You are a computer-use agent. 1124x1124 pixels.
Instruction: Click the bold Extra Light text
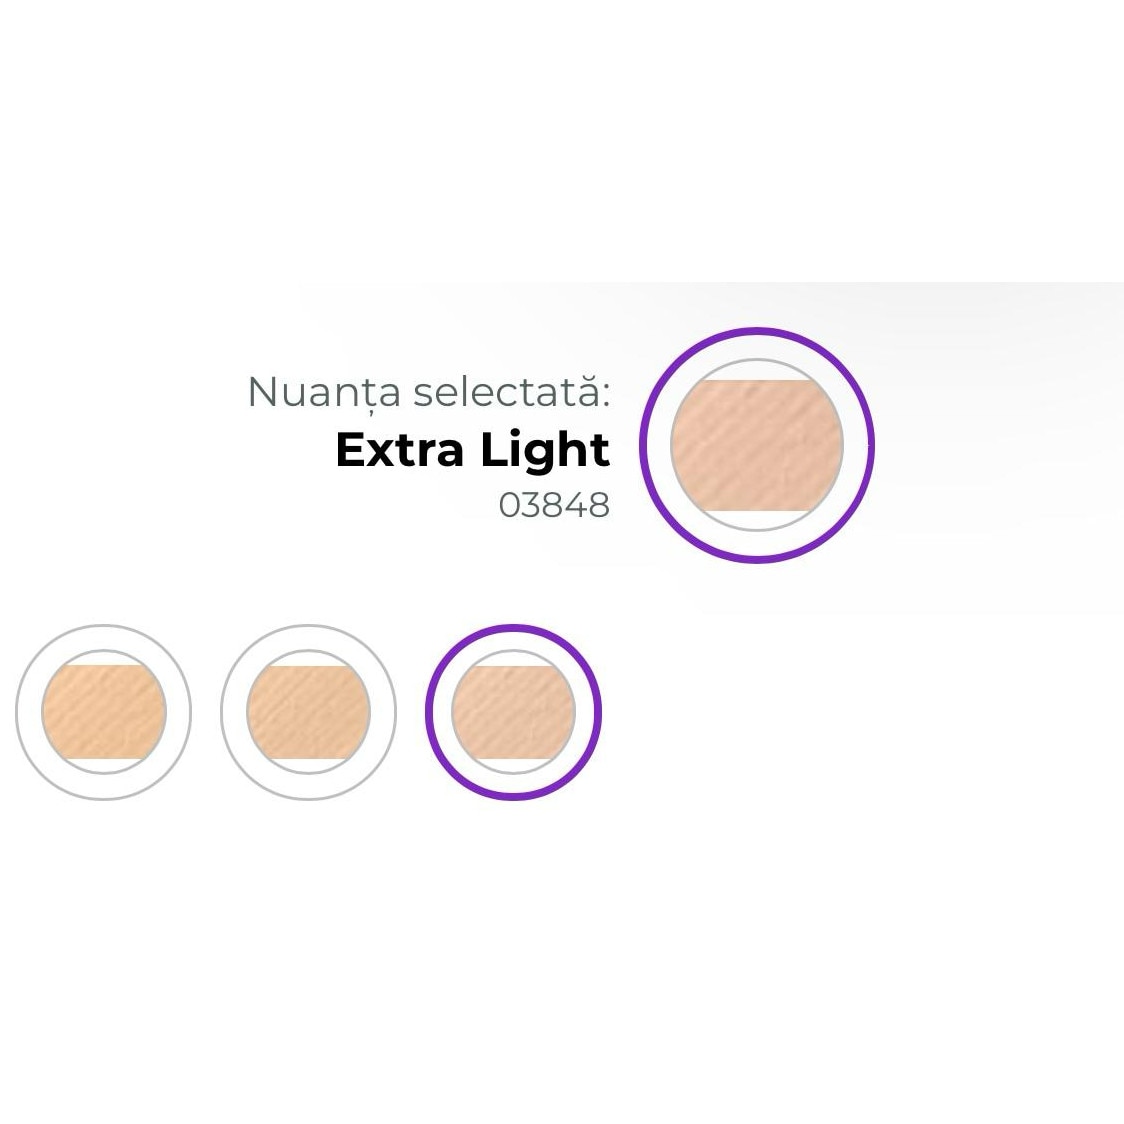point(472,450)
